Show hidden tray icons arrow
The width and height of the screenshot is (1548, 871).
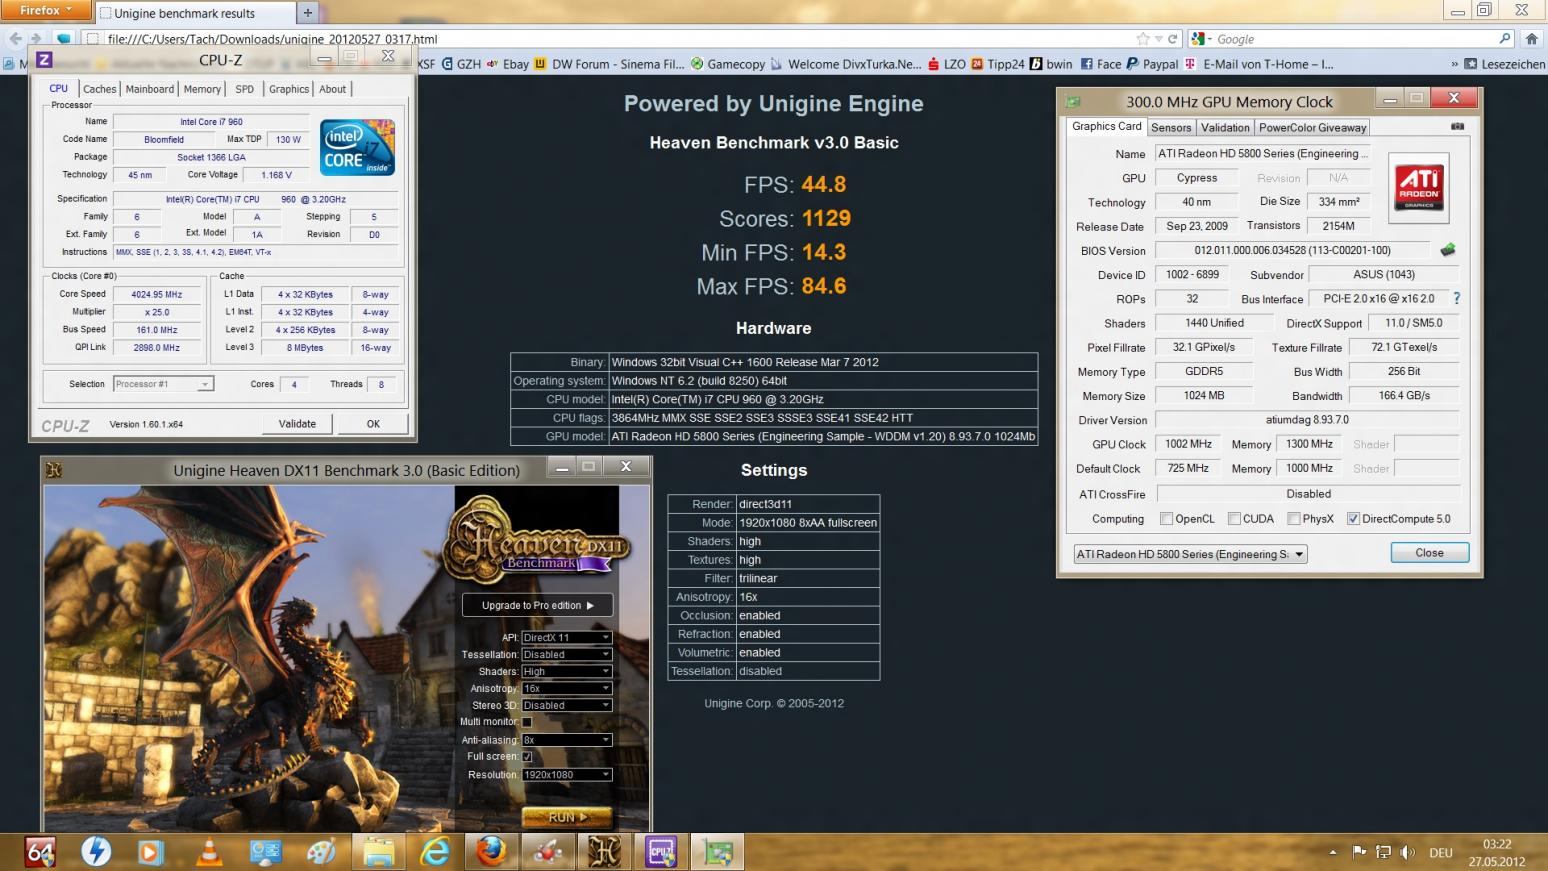(x=1333, y=852)
